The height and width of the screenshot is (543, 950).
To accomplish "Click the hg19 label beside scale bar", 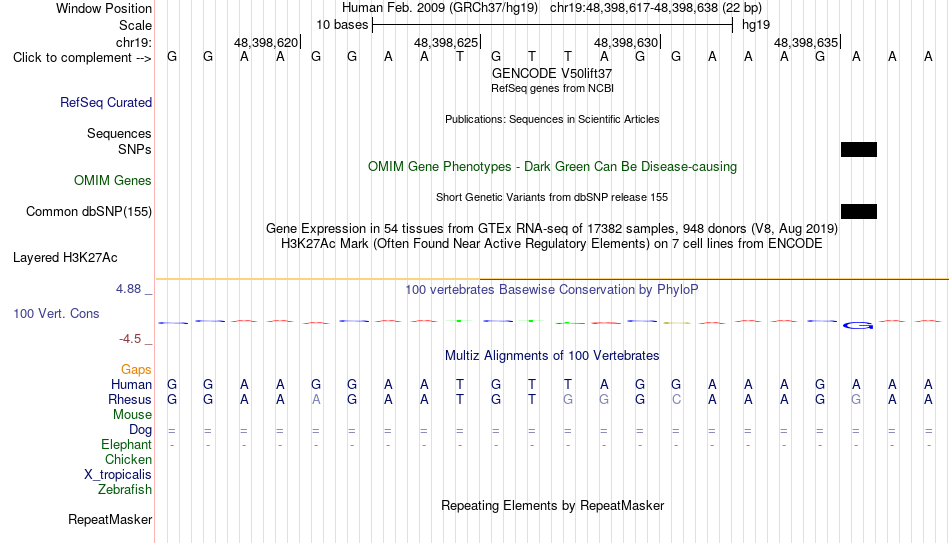I will coord(756,25).
